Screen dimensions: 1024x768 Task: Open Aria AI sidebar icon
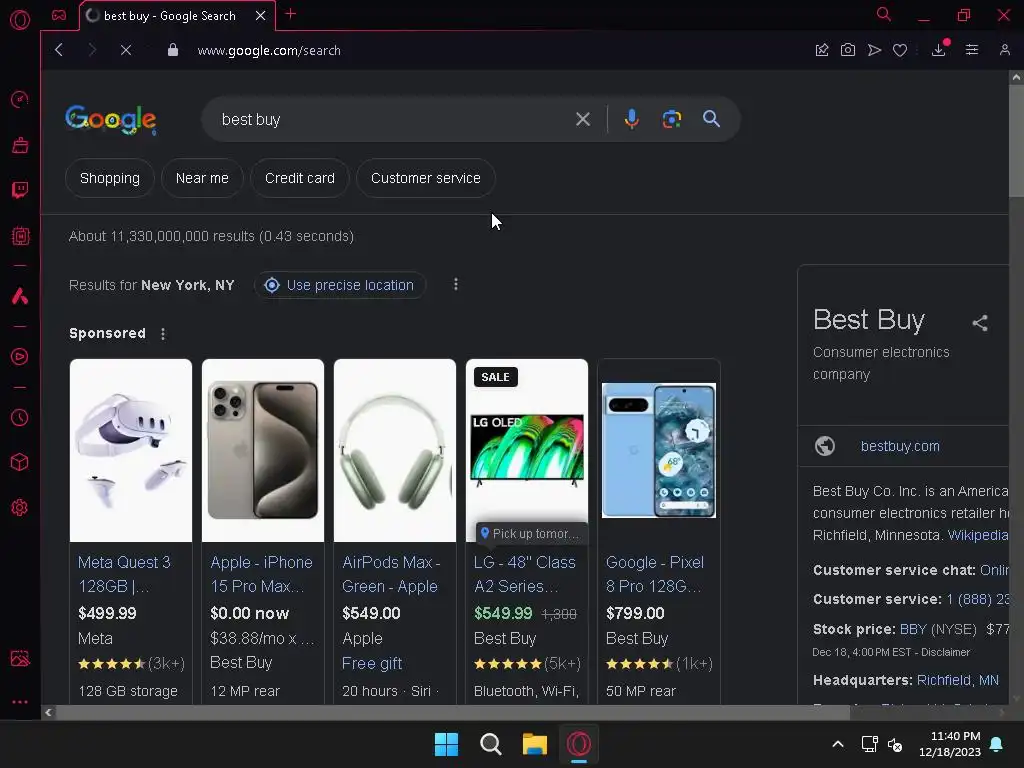[x=20, y=296]
